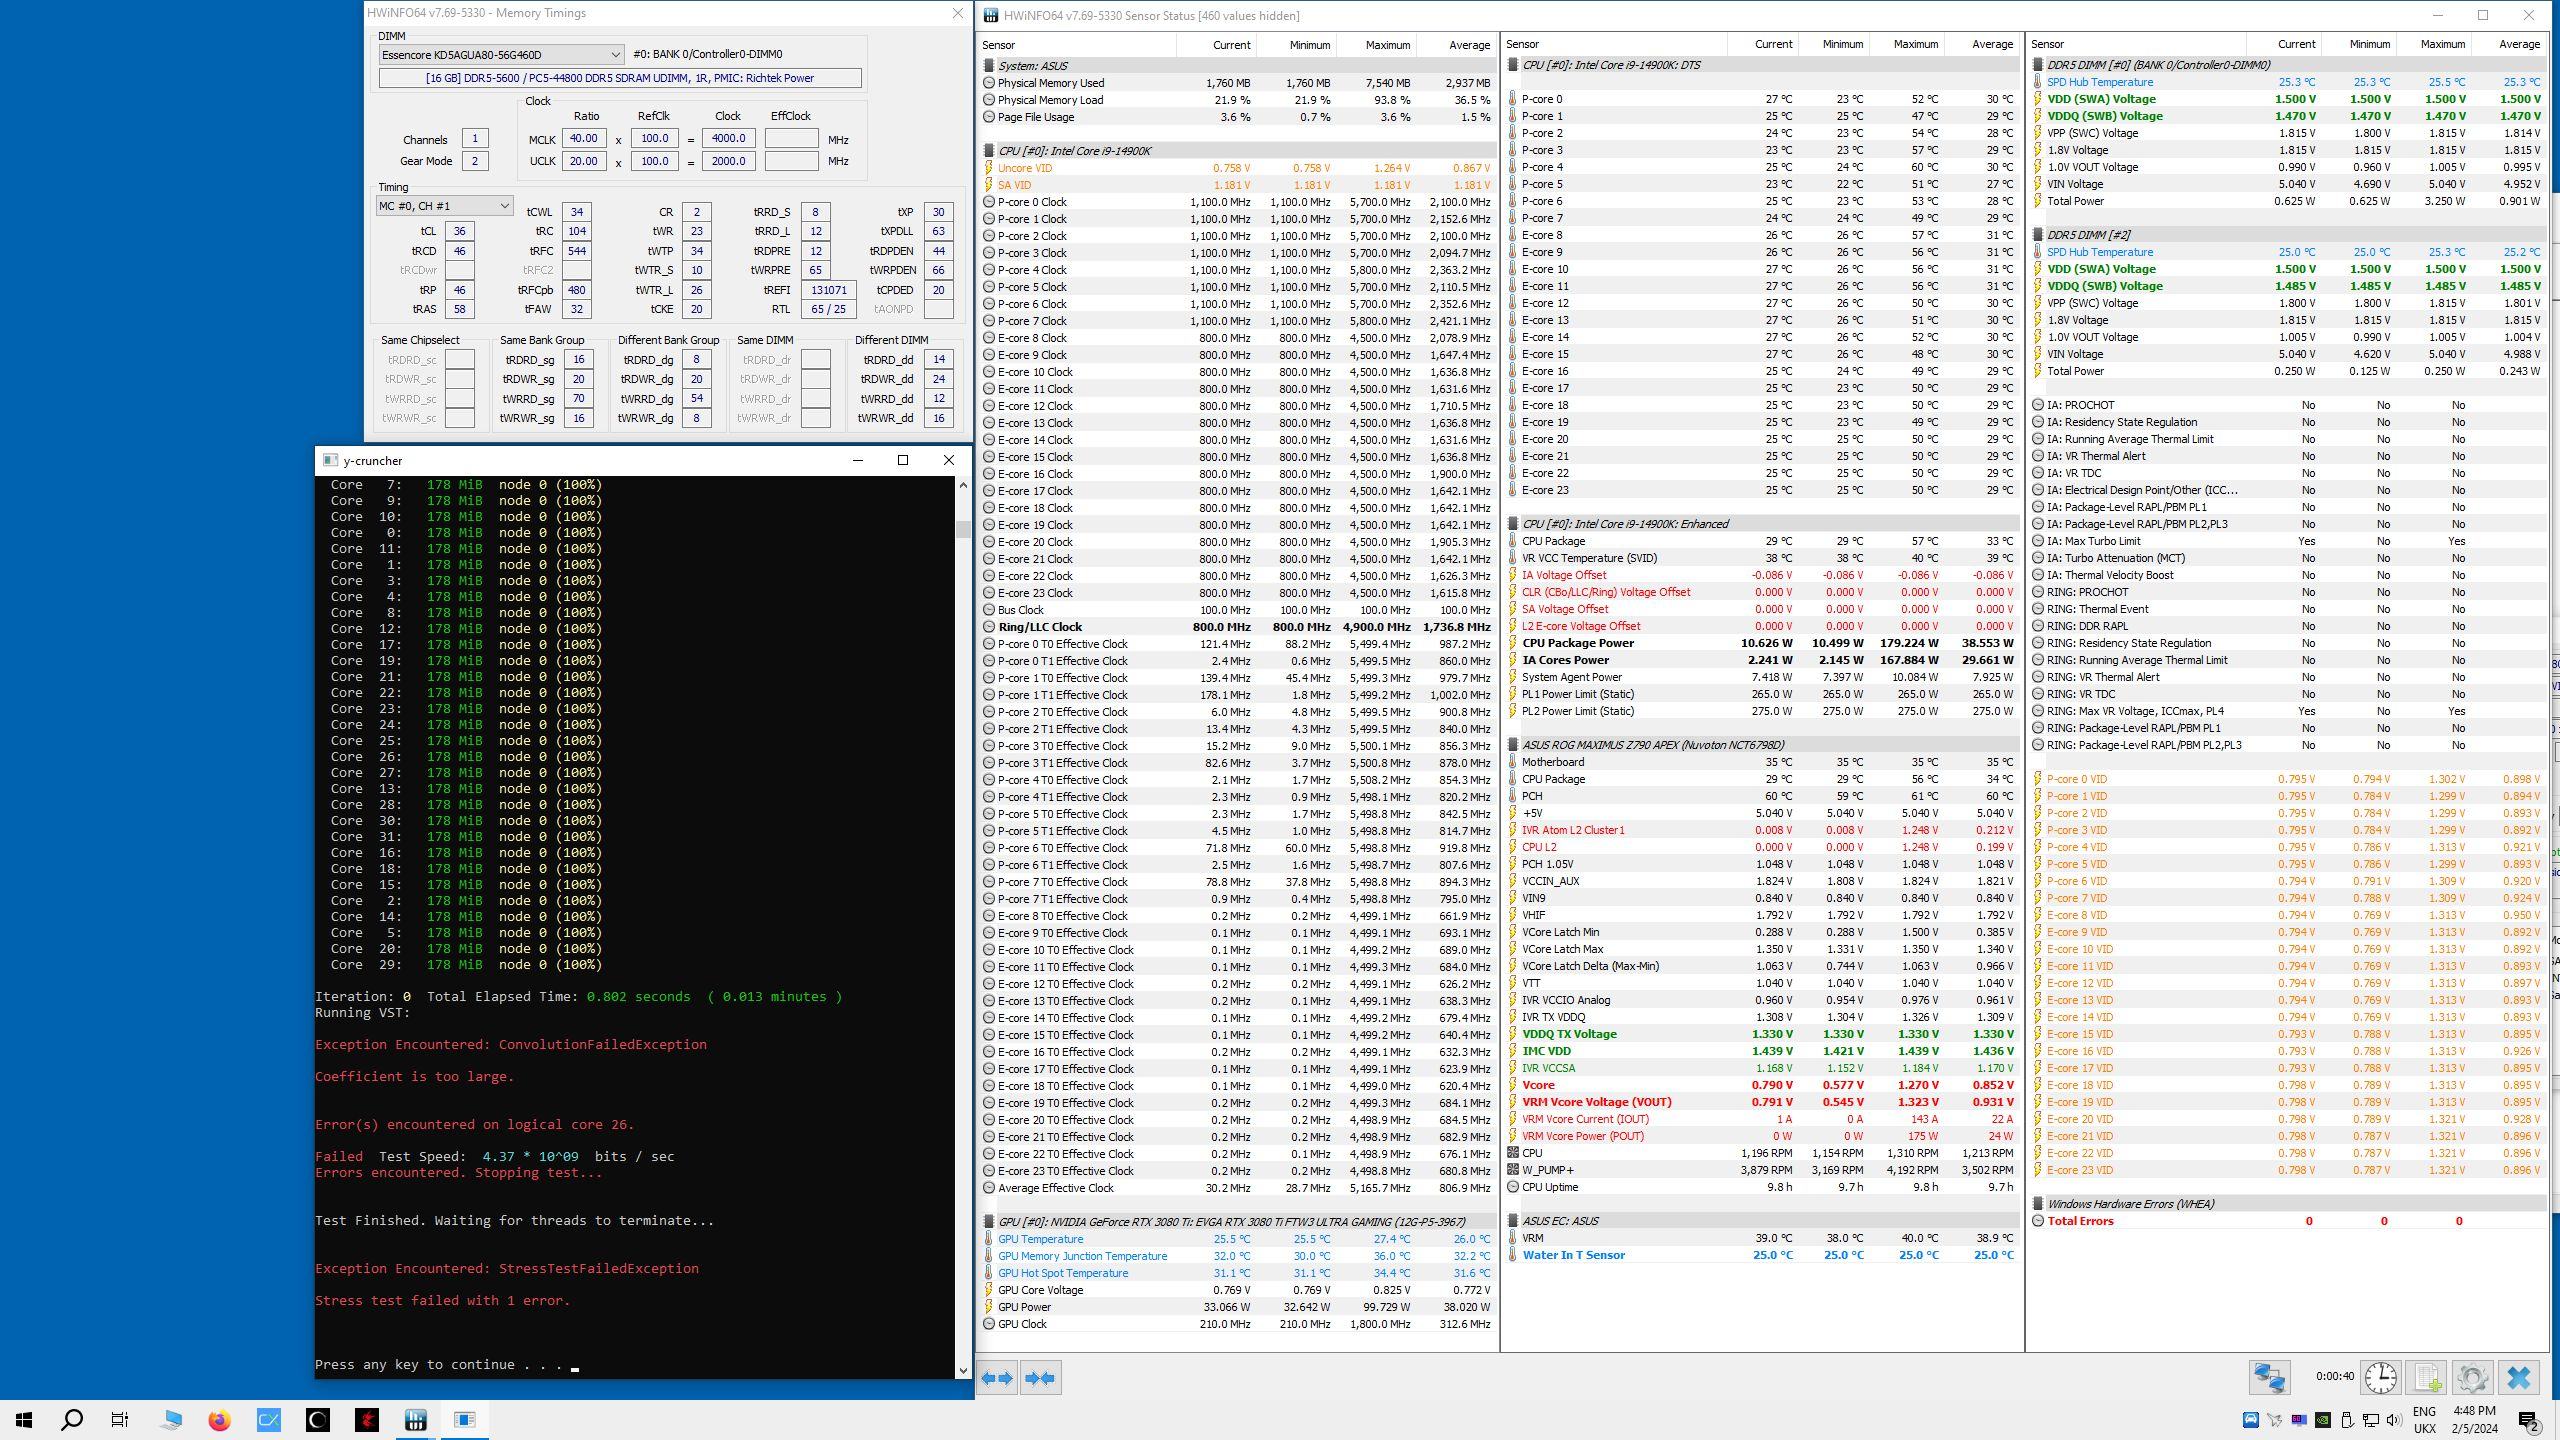
Task: Click right panel's Current column header
Action: (2283, 44)
